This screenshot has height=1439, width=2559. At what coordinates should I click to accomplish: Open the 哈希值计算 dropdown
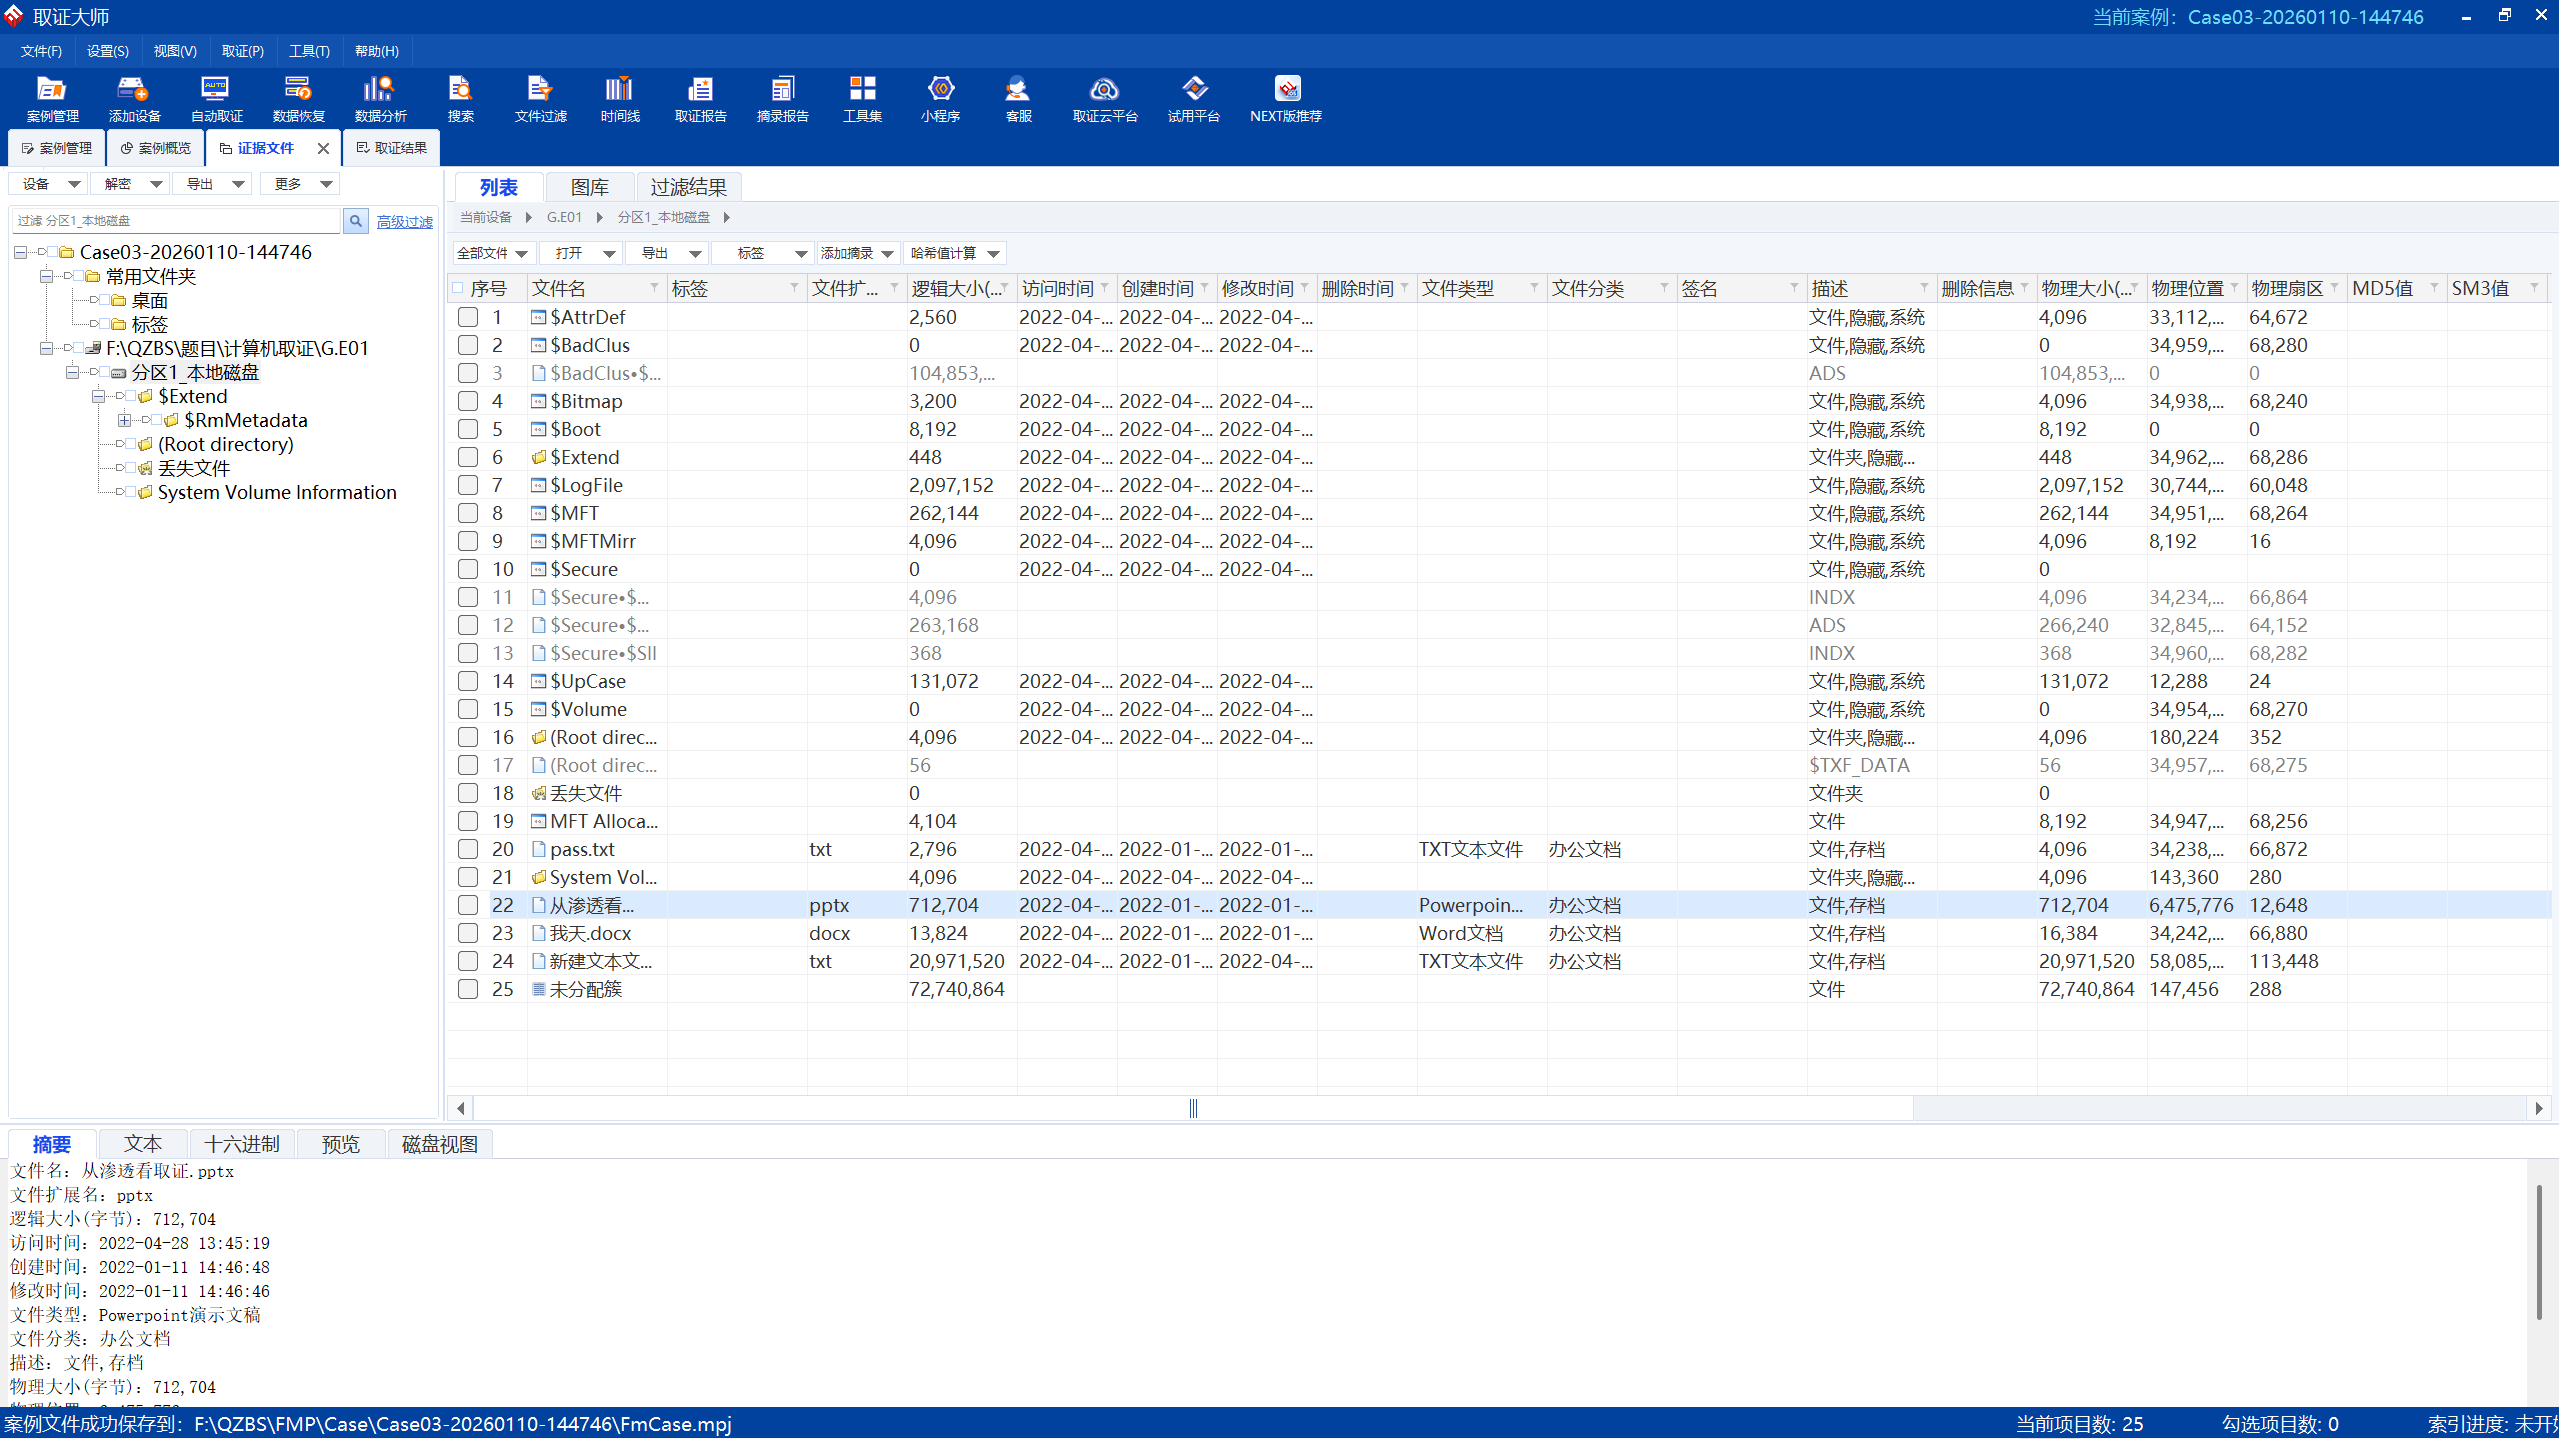point(954,253)
